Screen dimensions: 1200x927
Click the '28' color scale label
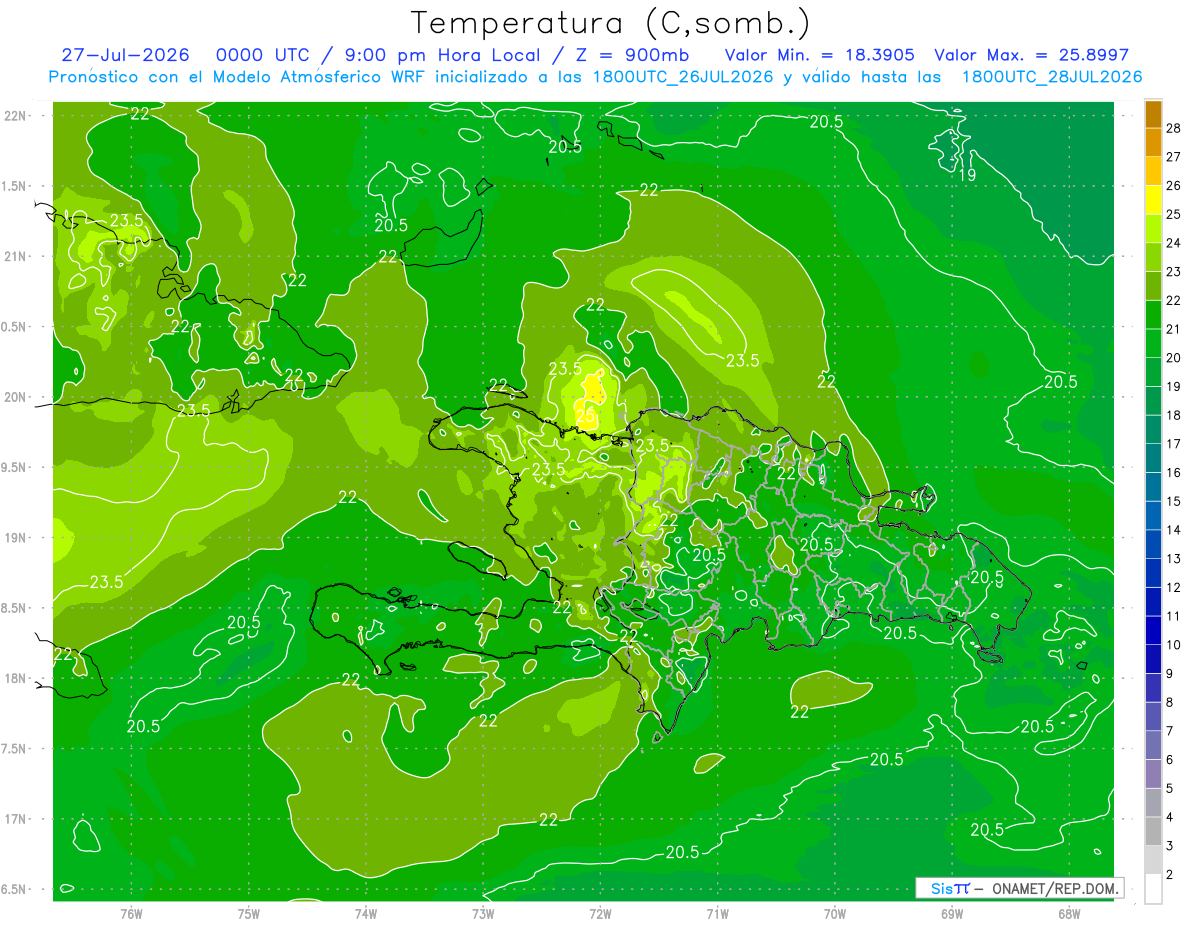1174,129
